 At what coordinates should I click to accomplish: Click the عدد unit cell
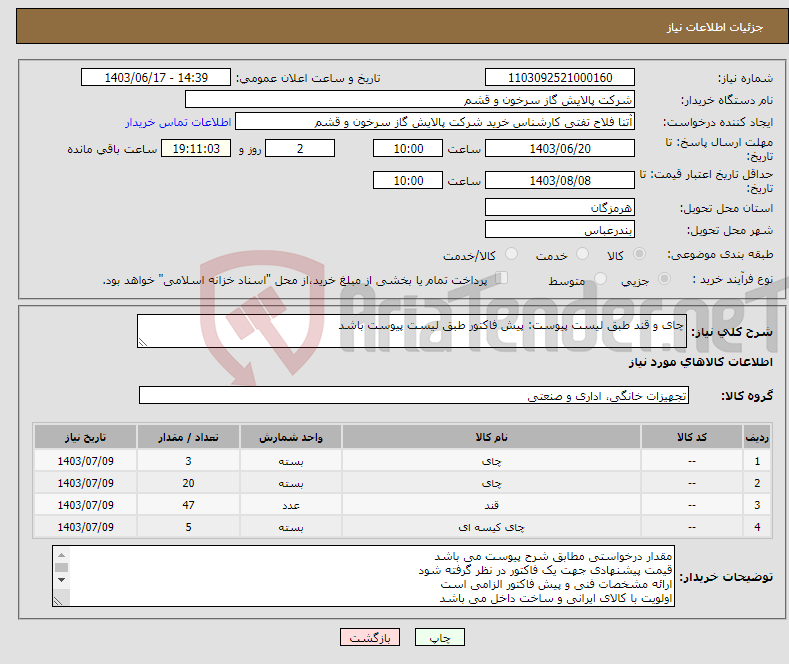(291, 505)
